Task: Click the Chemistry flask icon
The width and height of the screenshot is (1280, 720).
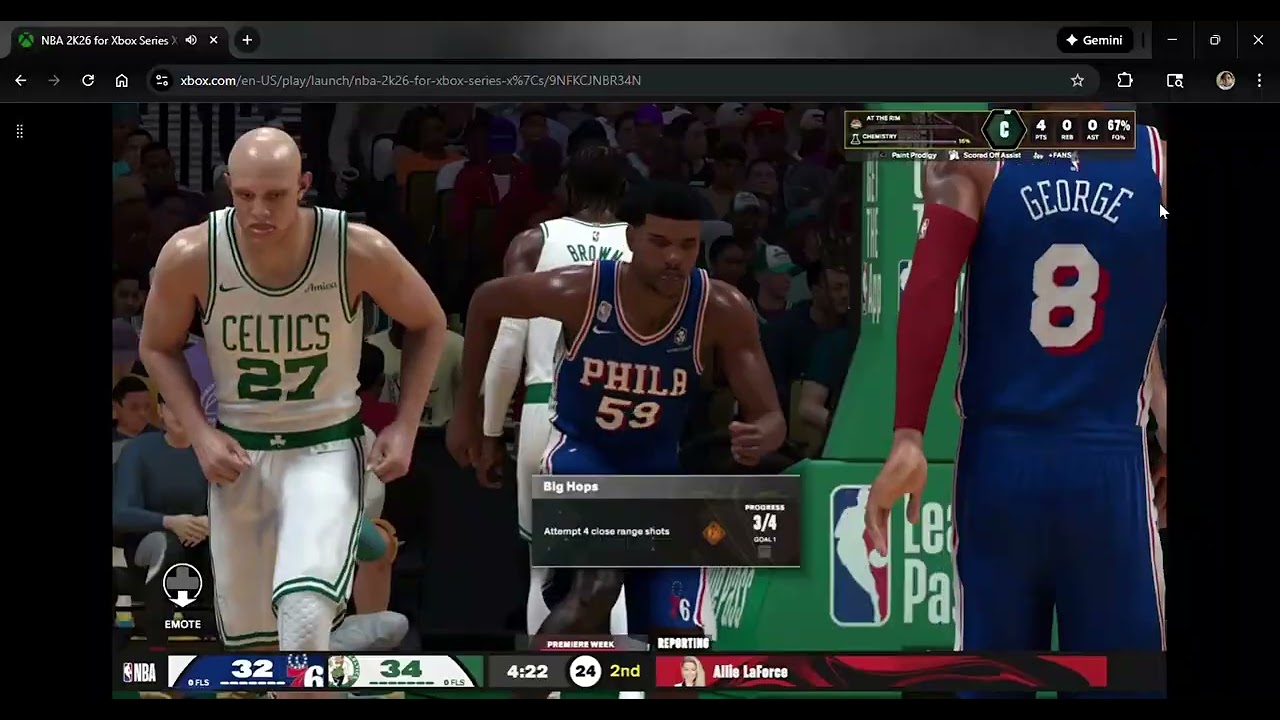Action: 855,138
